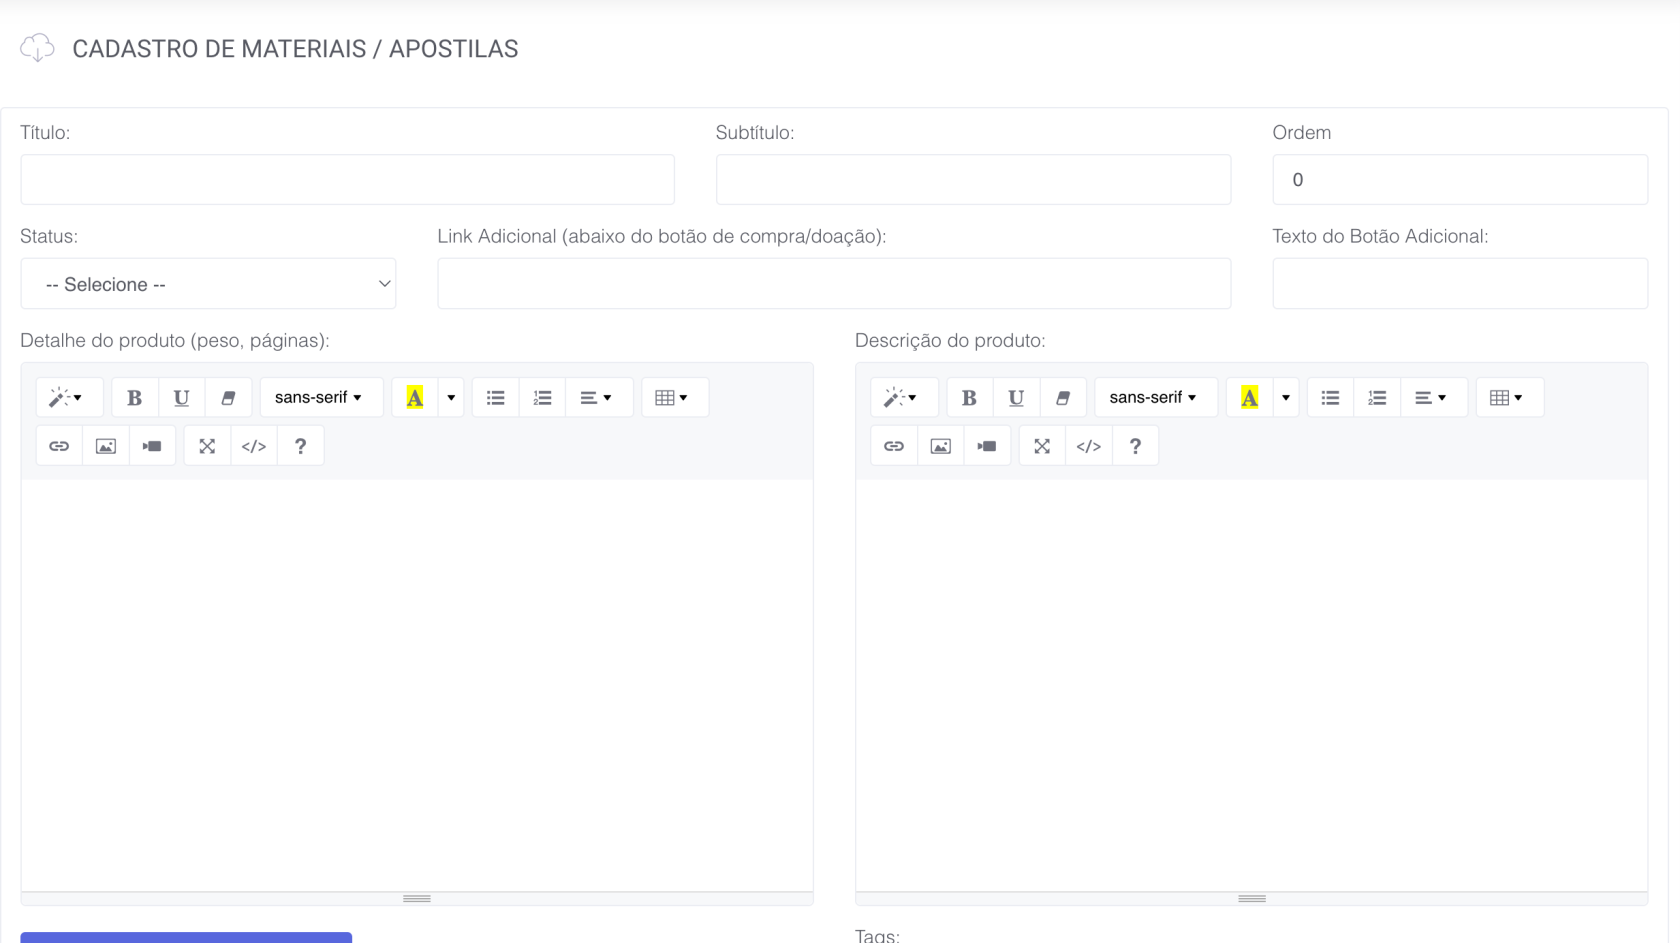The image size is (1680, 943).
Task: Expand paragraph alignment dropdown in Descrição editor
Action: click(x=1431, y=398)
